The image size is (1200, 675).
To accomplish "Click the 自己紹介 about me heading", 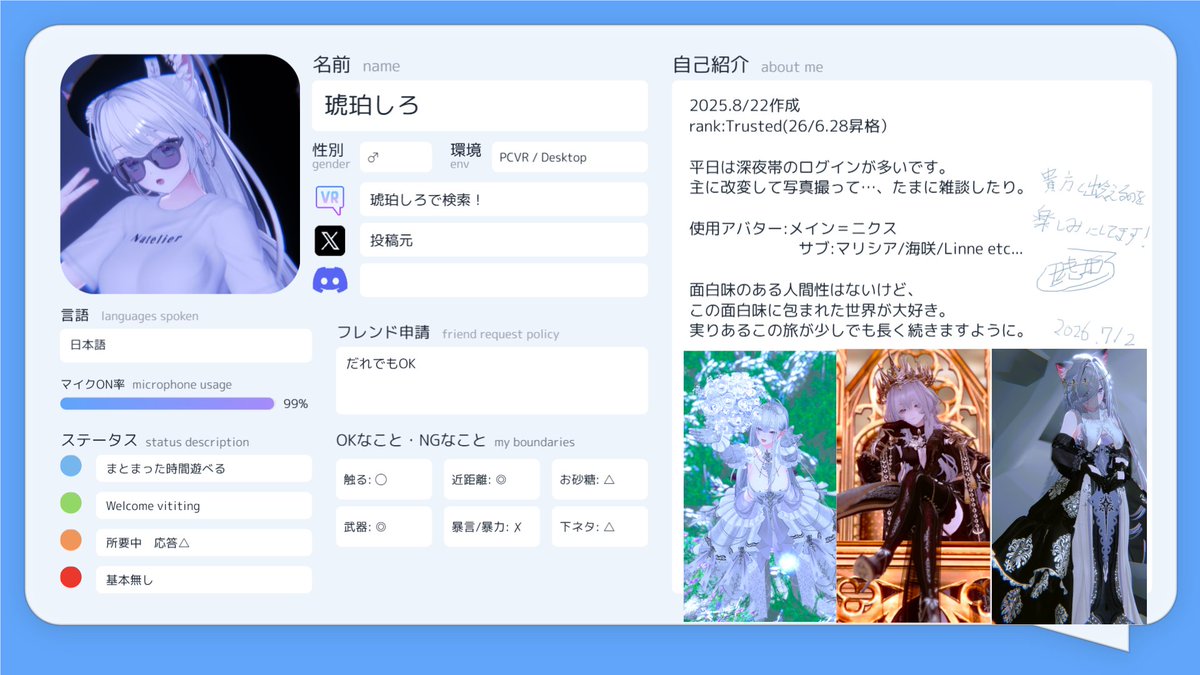I will [x=748, y=66].
